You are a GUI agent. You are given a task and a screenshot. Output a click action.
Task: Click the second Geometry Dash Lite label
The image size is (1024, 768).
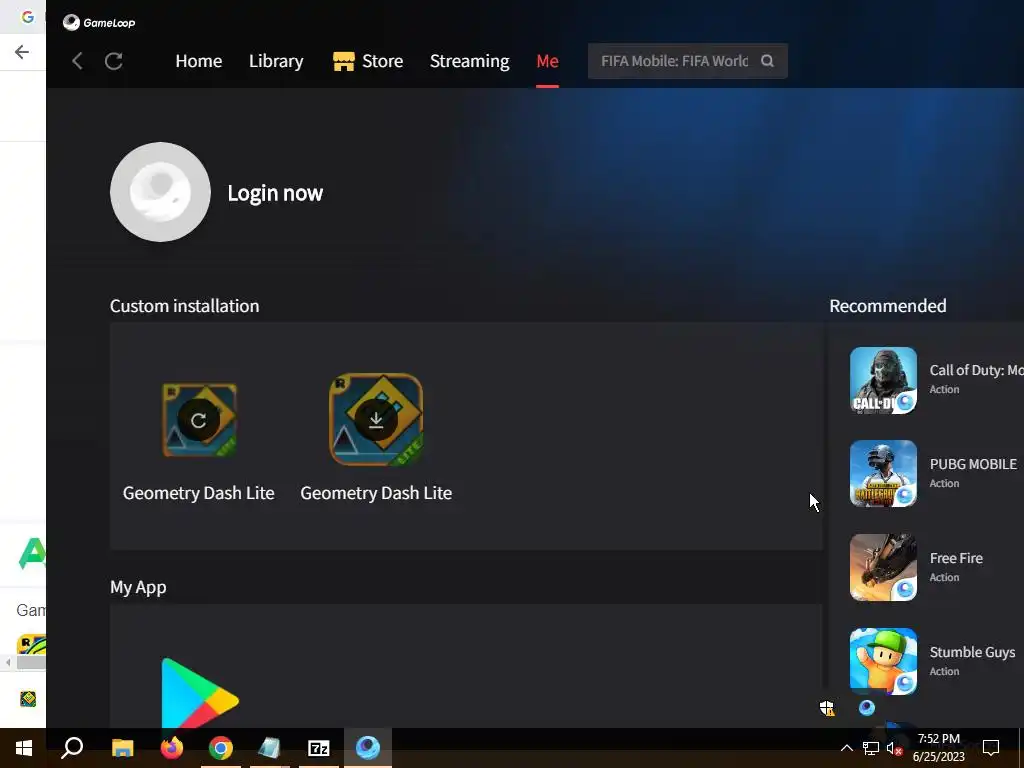[376, 492]
